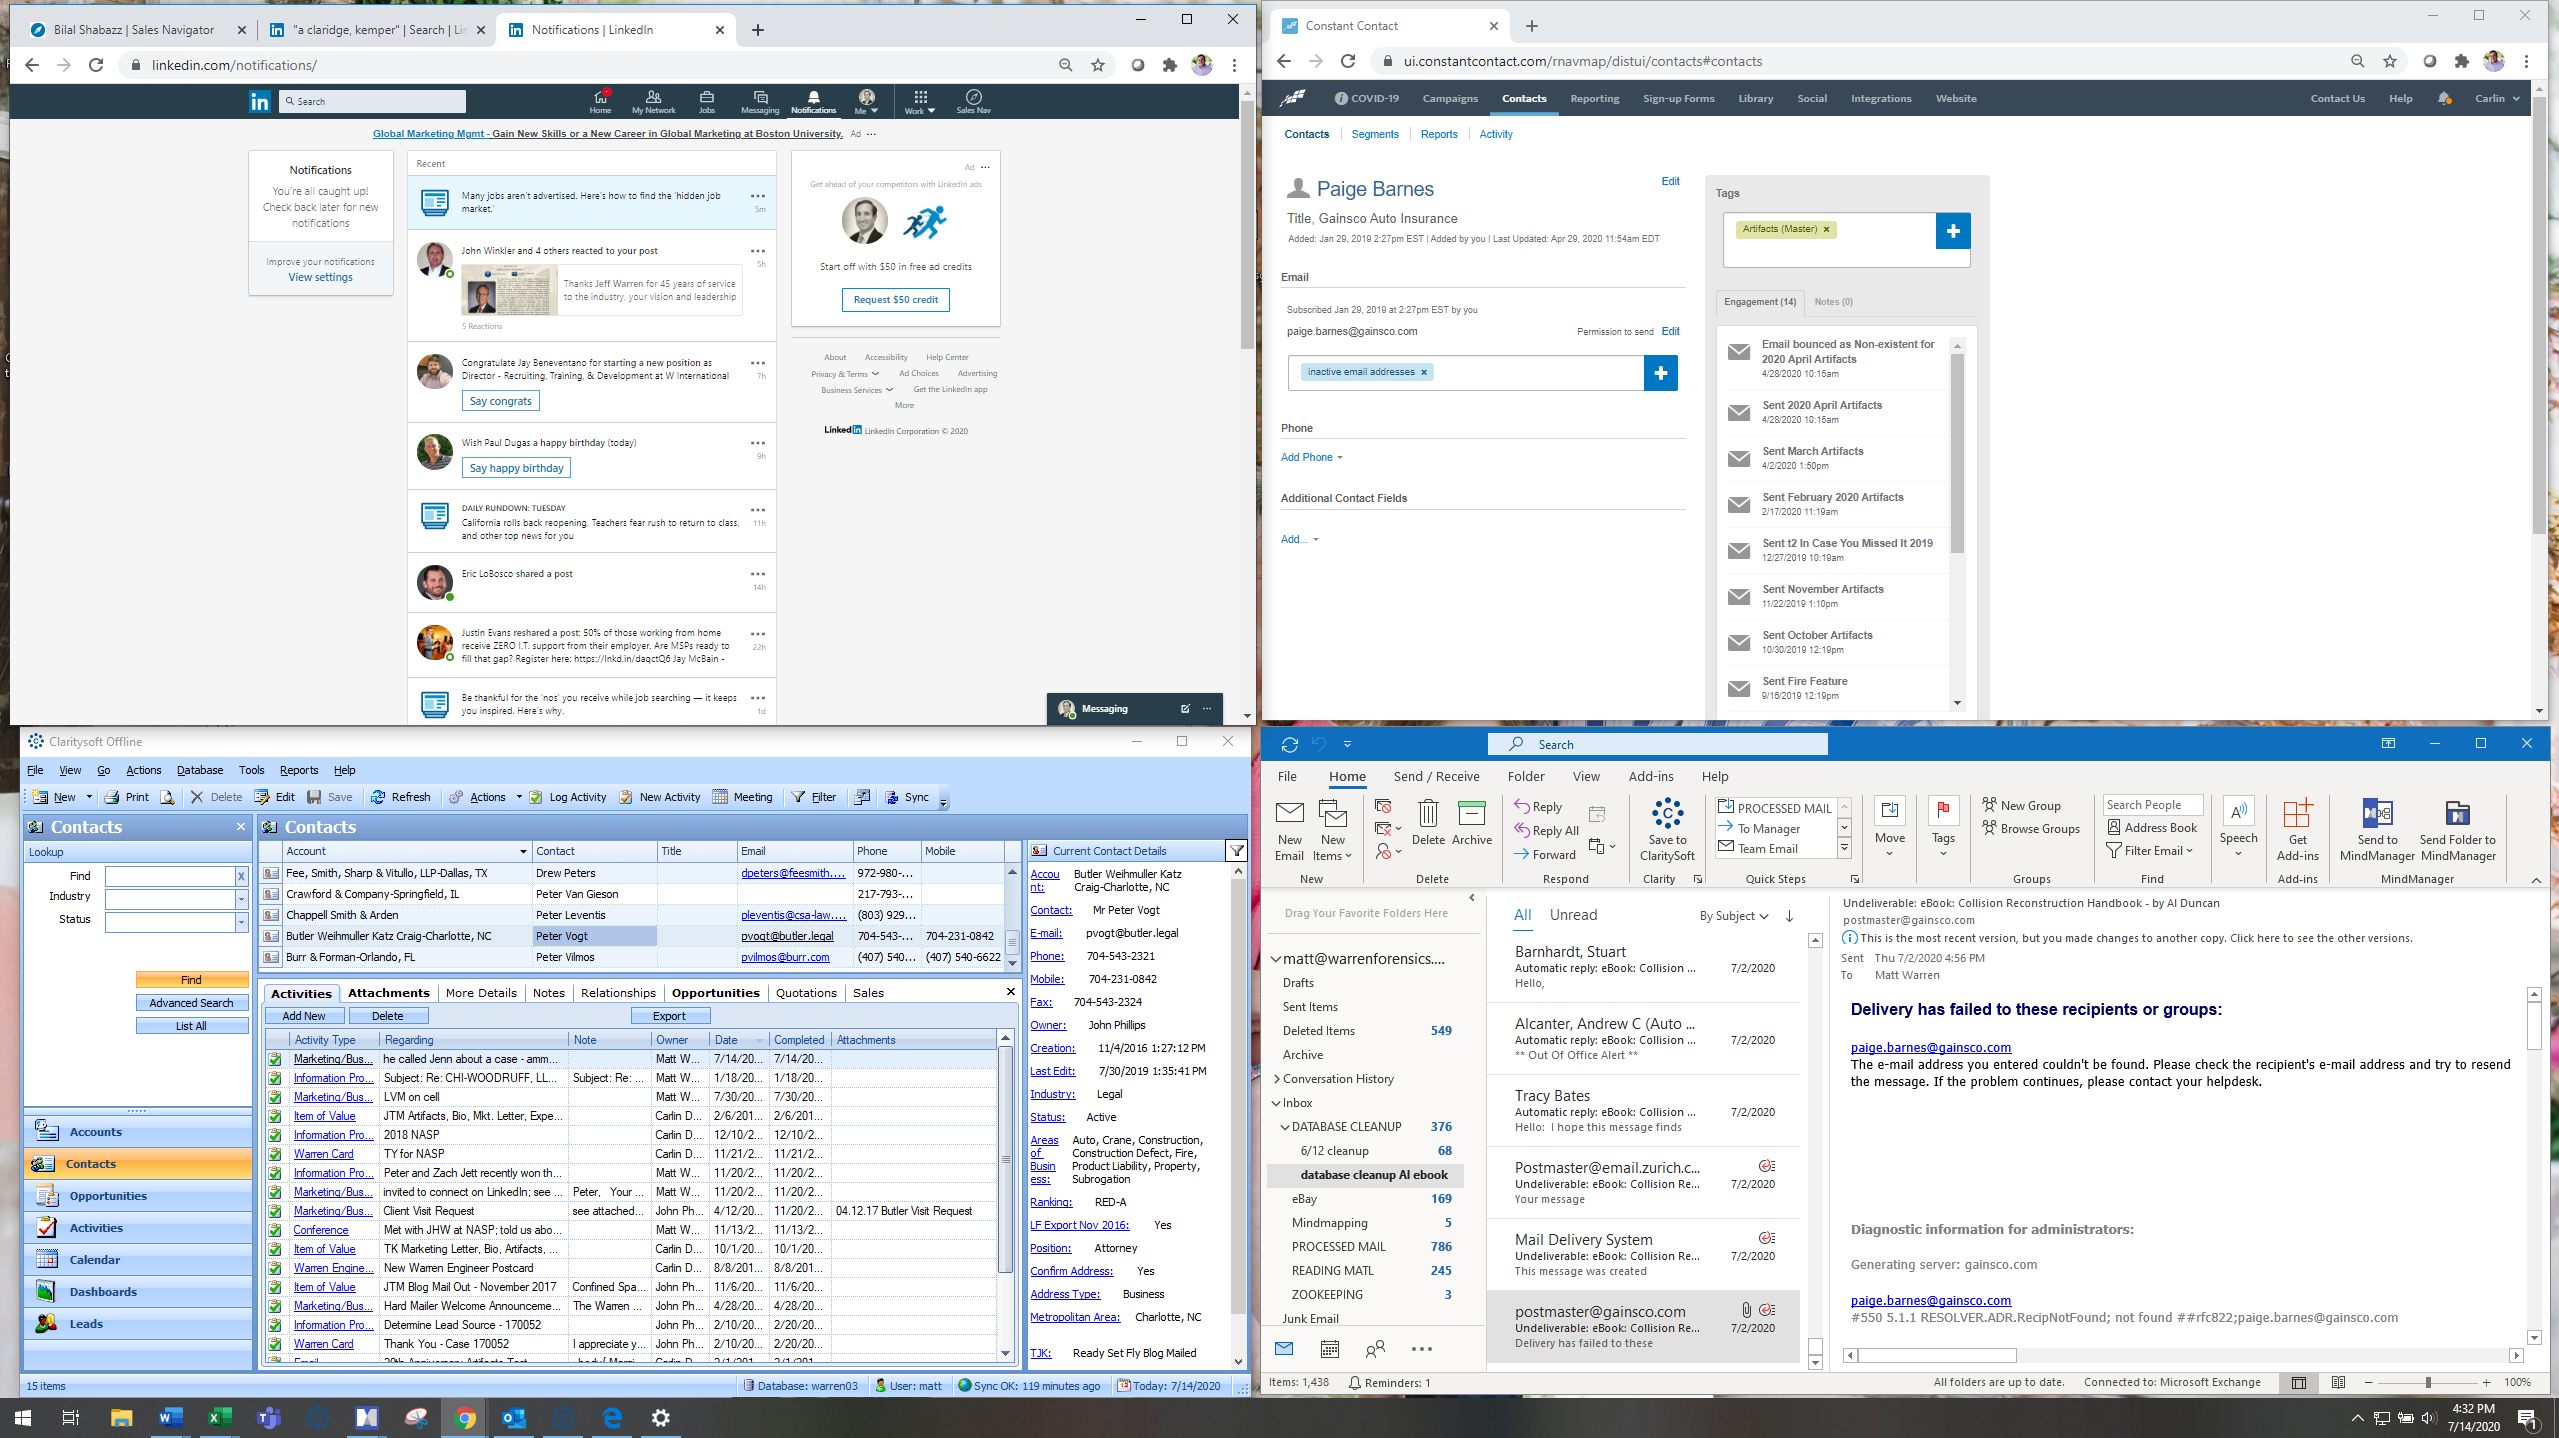Toggle checkbox for 'he called Jenn about a case' row
Screen dimensions: 2559x1438
click(x=275, y=1059)
